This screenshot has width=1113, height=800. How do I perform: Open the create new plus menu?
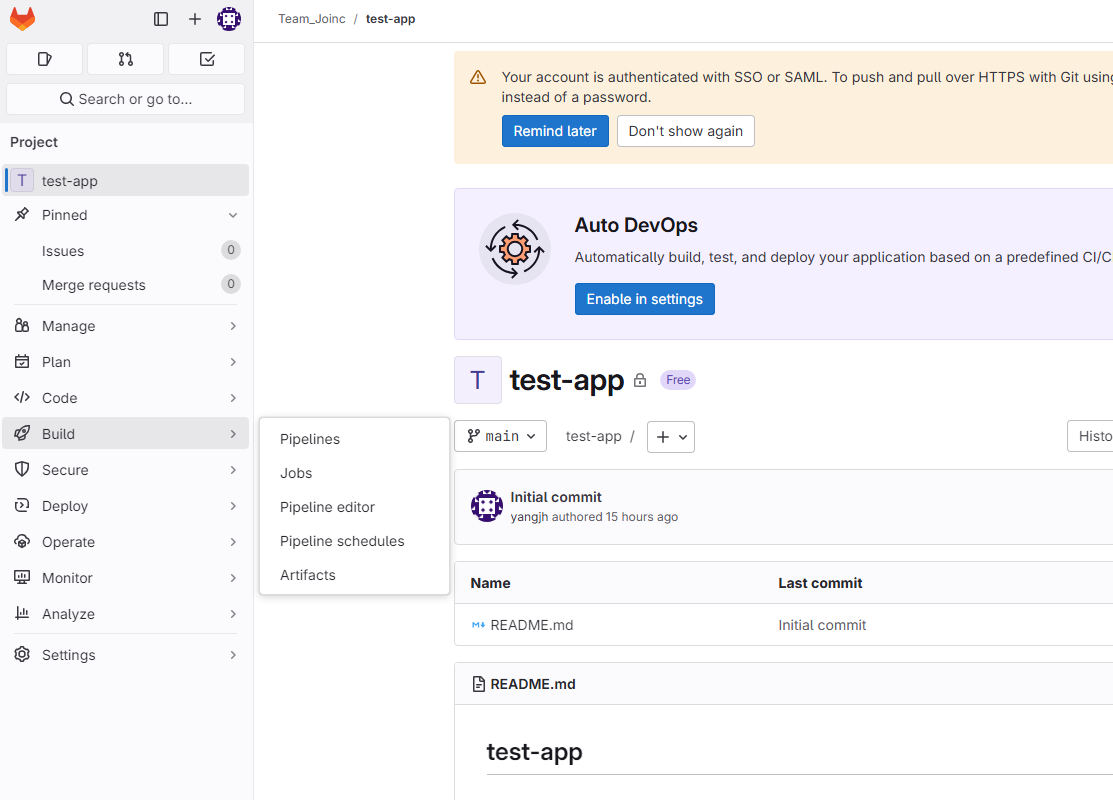[194, 19]
